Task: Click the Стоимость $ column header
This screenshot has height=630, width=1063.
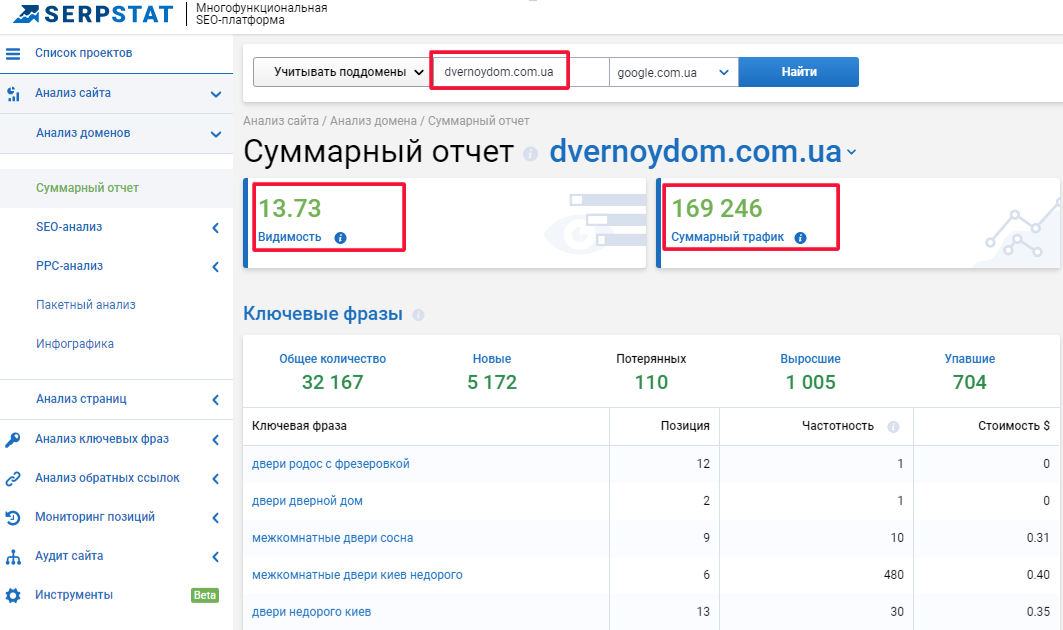Action: tap(1014, 426)
